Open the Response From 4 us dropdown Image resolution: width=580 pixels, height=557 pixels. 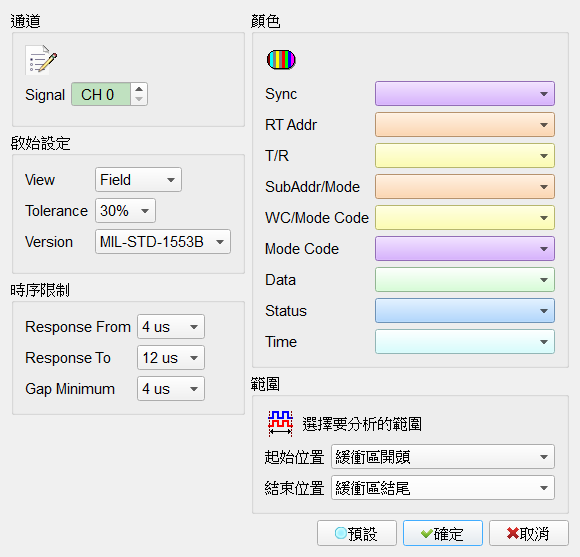171,327
